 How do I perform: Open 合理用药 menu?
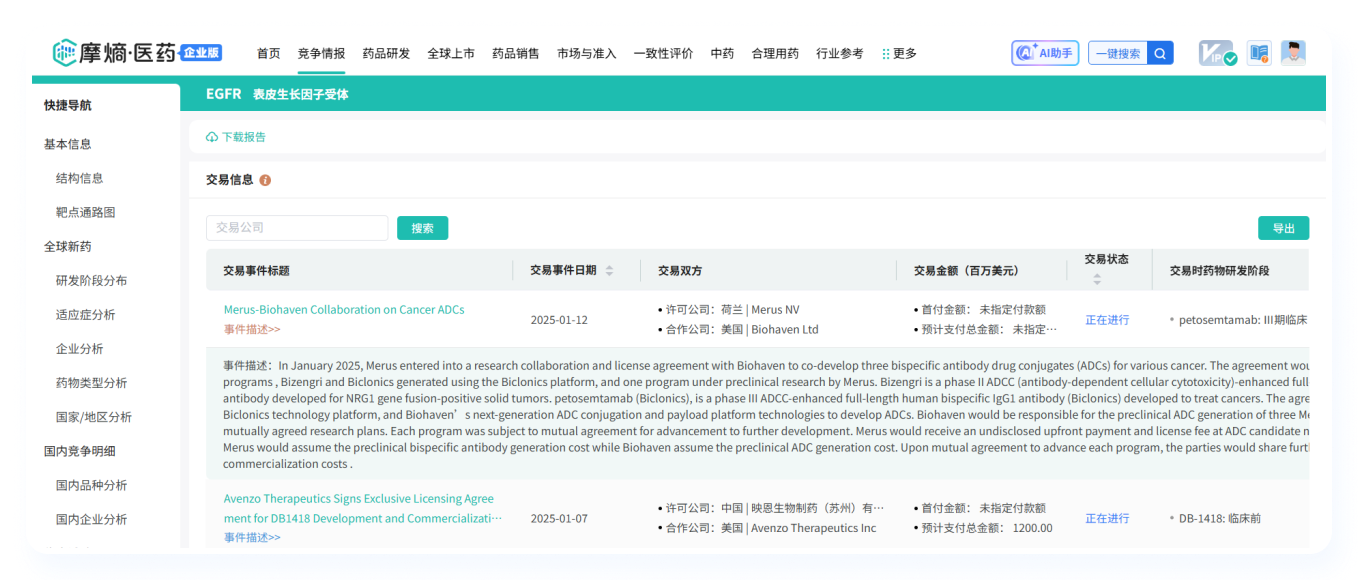point(775,54)
